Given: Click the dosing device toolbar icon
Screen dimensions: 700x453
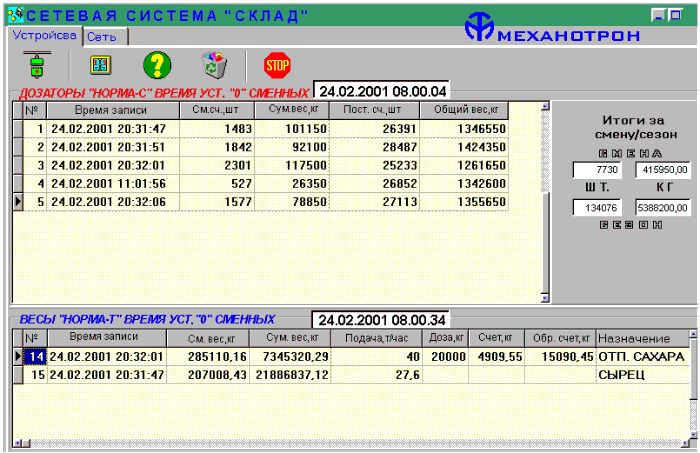Looking at the screenshot, I should 37,65.
